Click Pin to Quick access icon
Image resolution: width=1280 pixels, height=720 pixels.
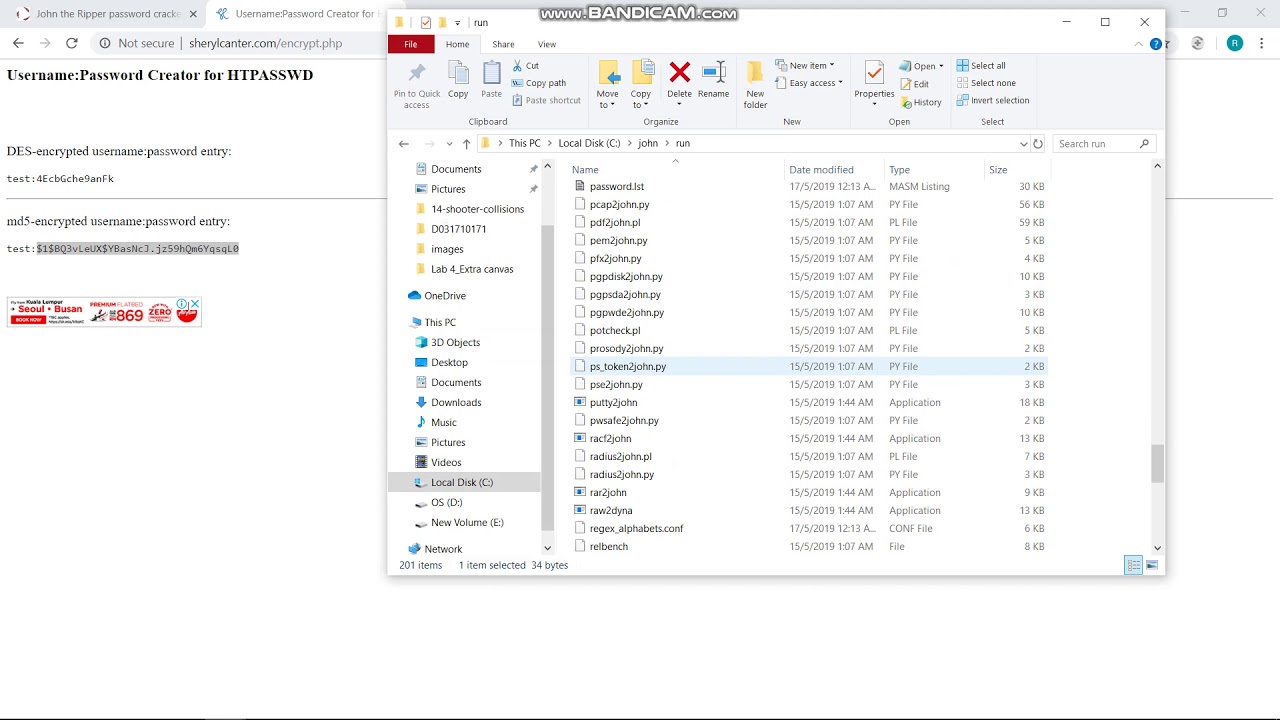[x=417, y=85]
